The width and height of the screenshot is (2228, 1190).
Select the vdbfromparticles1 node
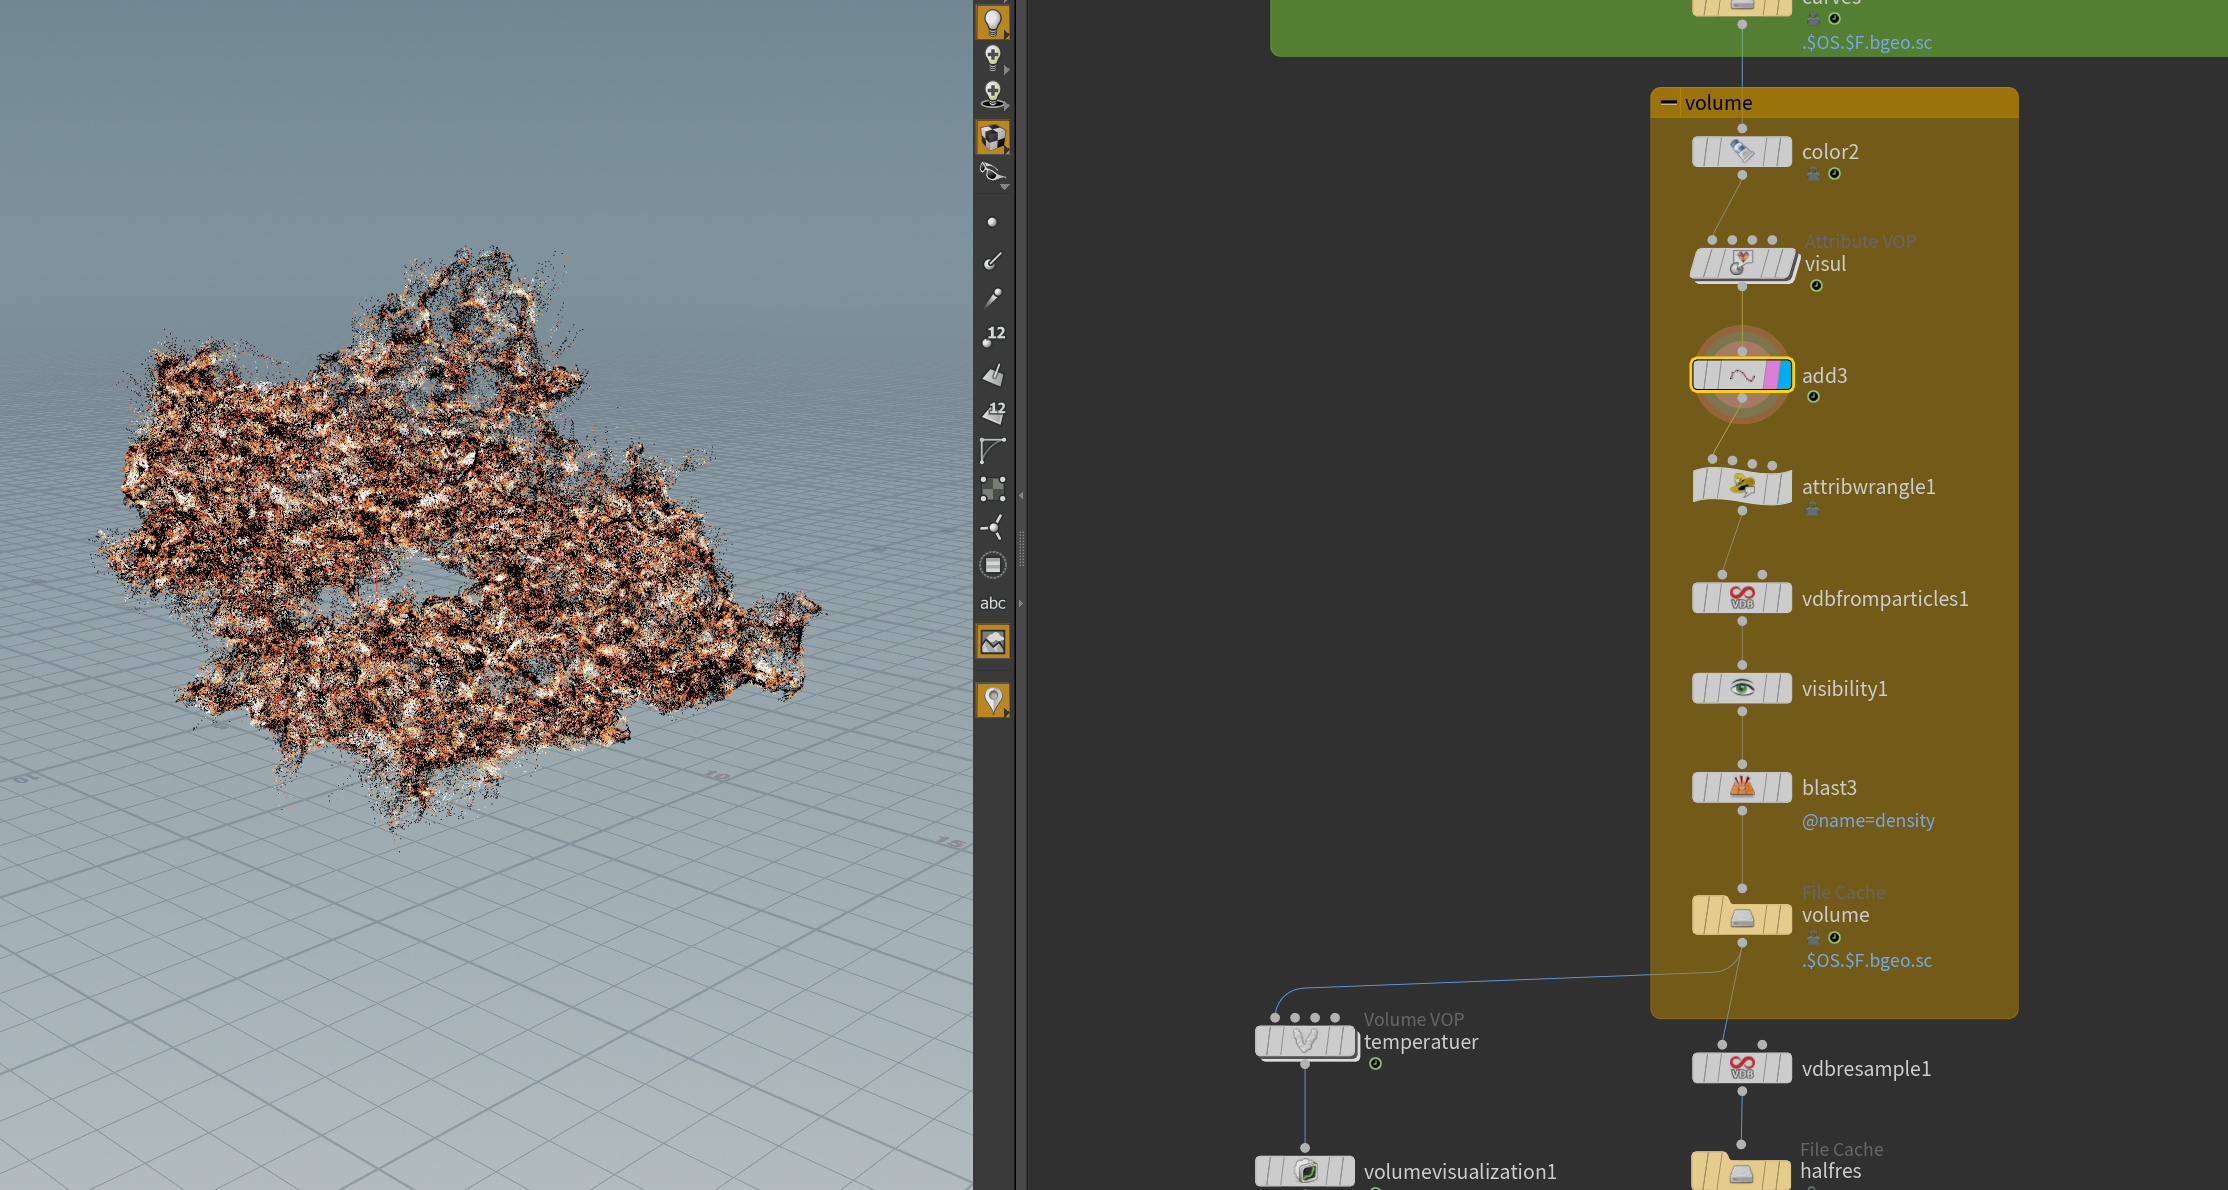point(1742,598)
